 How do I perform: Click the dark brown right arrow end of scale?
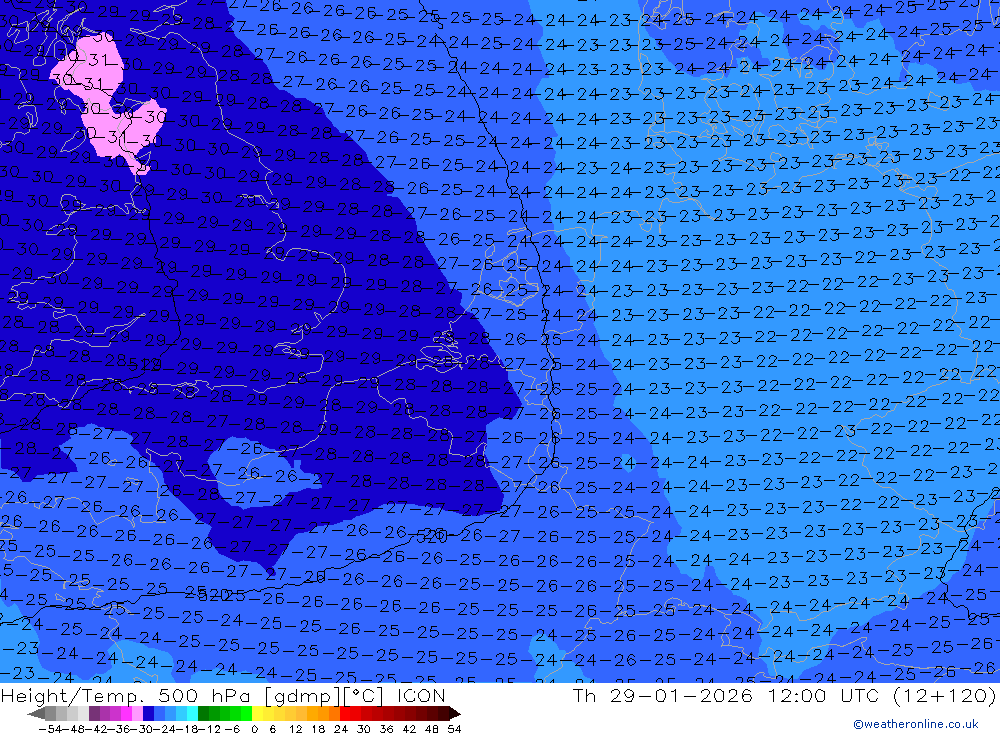point(454,714)
